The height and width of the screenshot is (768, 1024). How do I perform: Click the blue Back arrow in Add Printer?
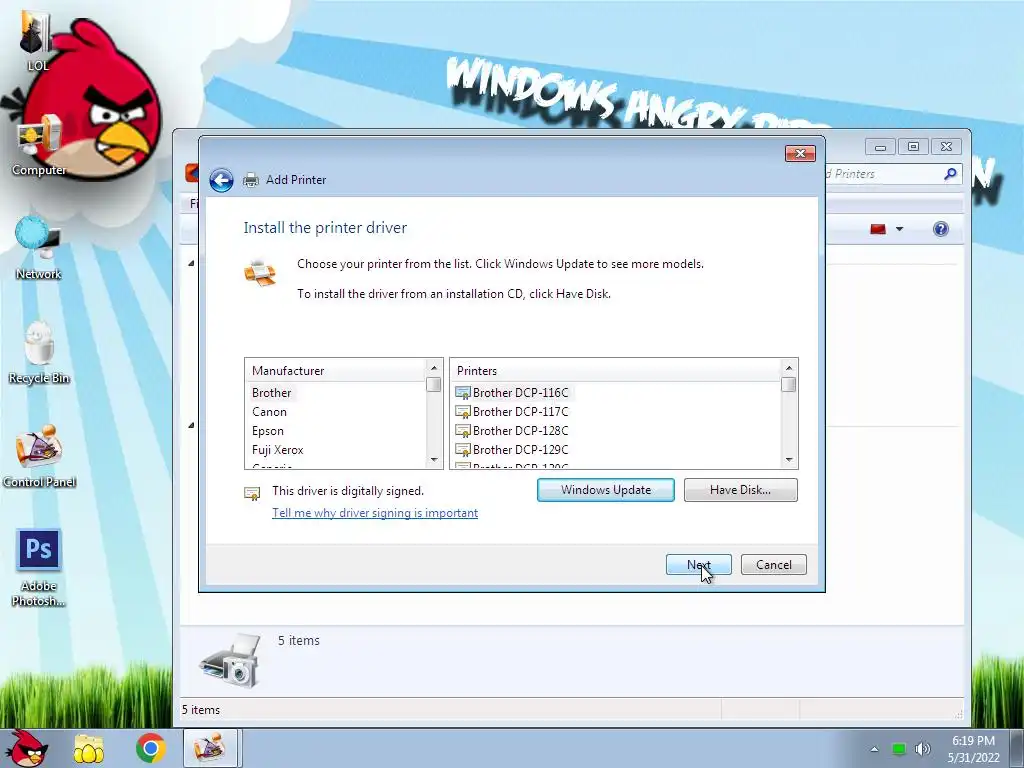tap(221, 180)
